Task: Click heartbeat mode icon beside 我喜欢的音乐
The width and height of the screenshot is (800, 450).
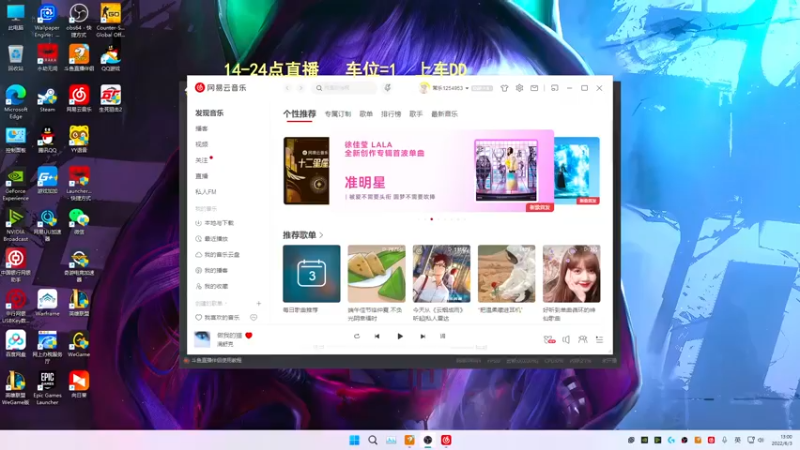Action: 254,317
